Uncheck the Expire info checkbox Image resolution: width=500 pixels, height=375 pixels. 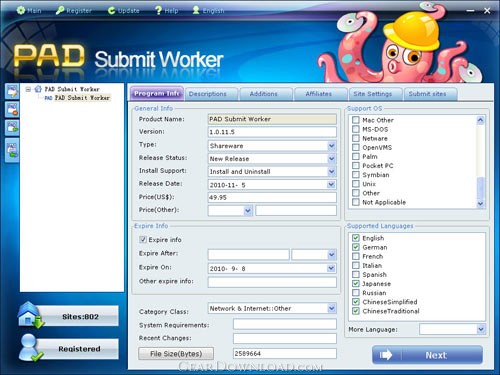click(x=143, y=240)
